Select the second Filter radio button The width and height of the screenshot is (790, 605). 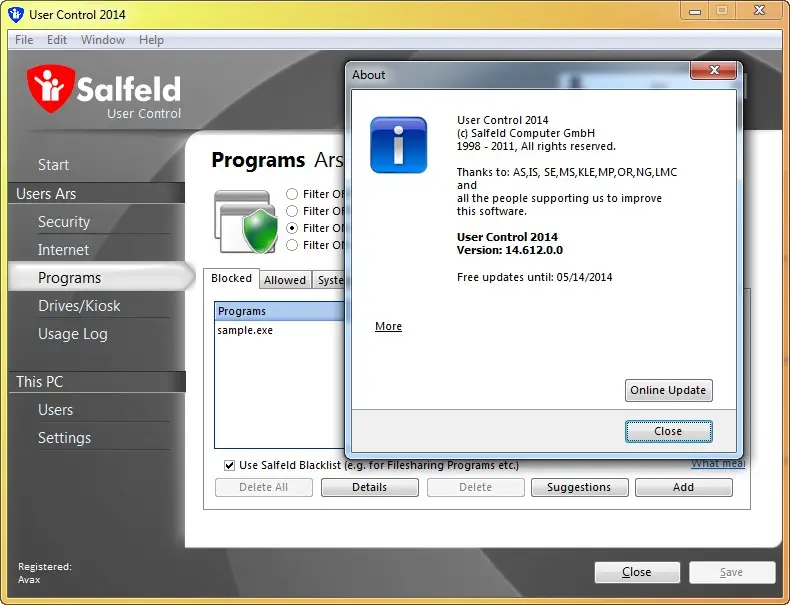click(x=292, y=211)
